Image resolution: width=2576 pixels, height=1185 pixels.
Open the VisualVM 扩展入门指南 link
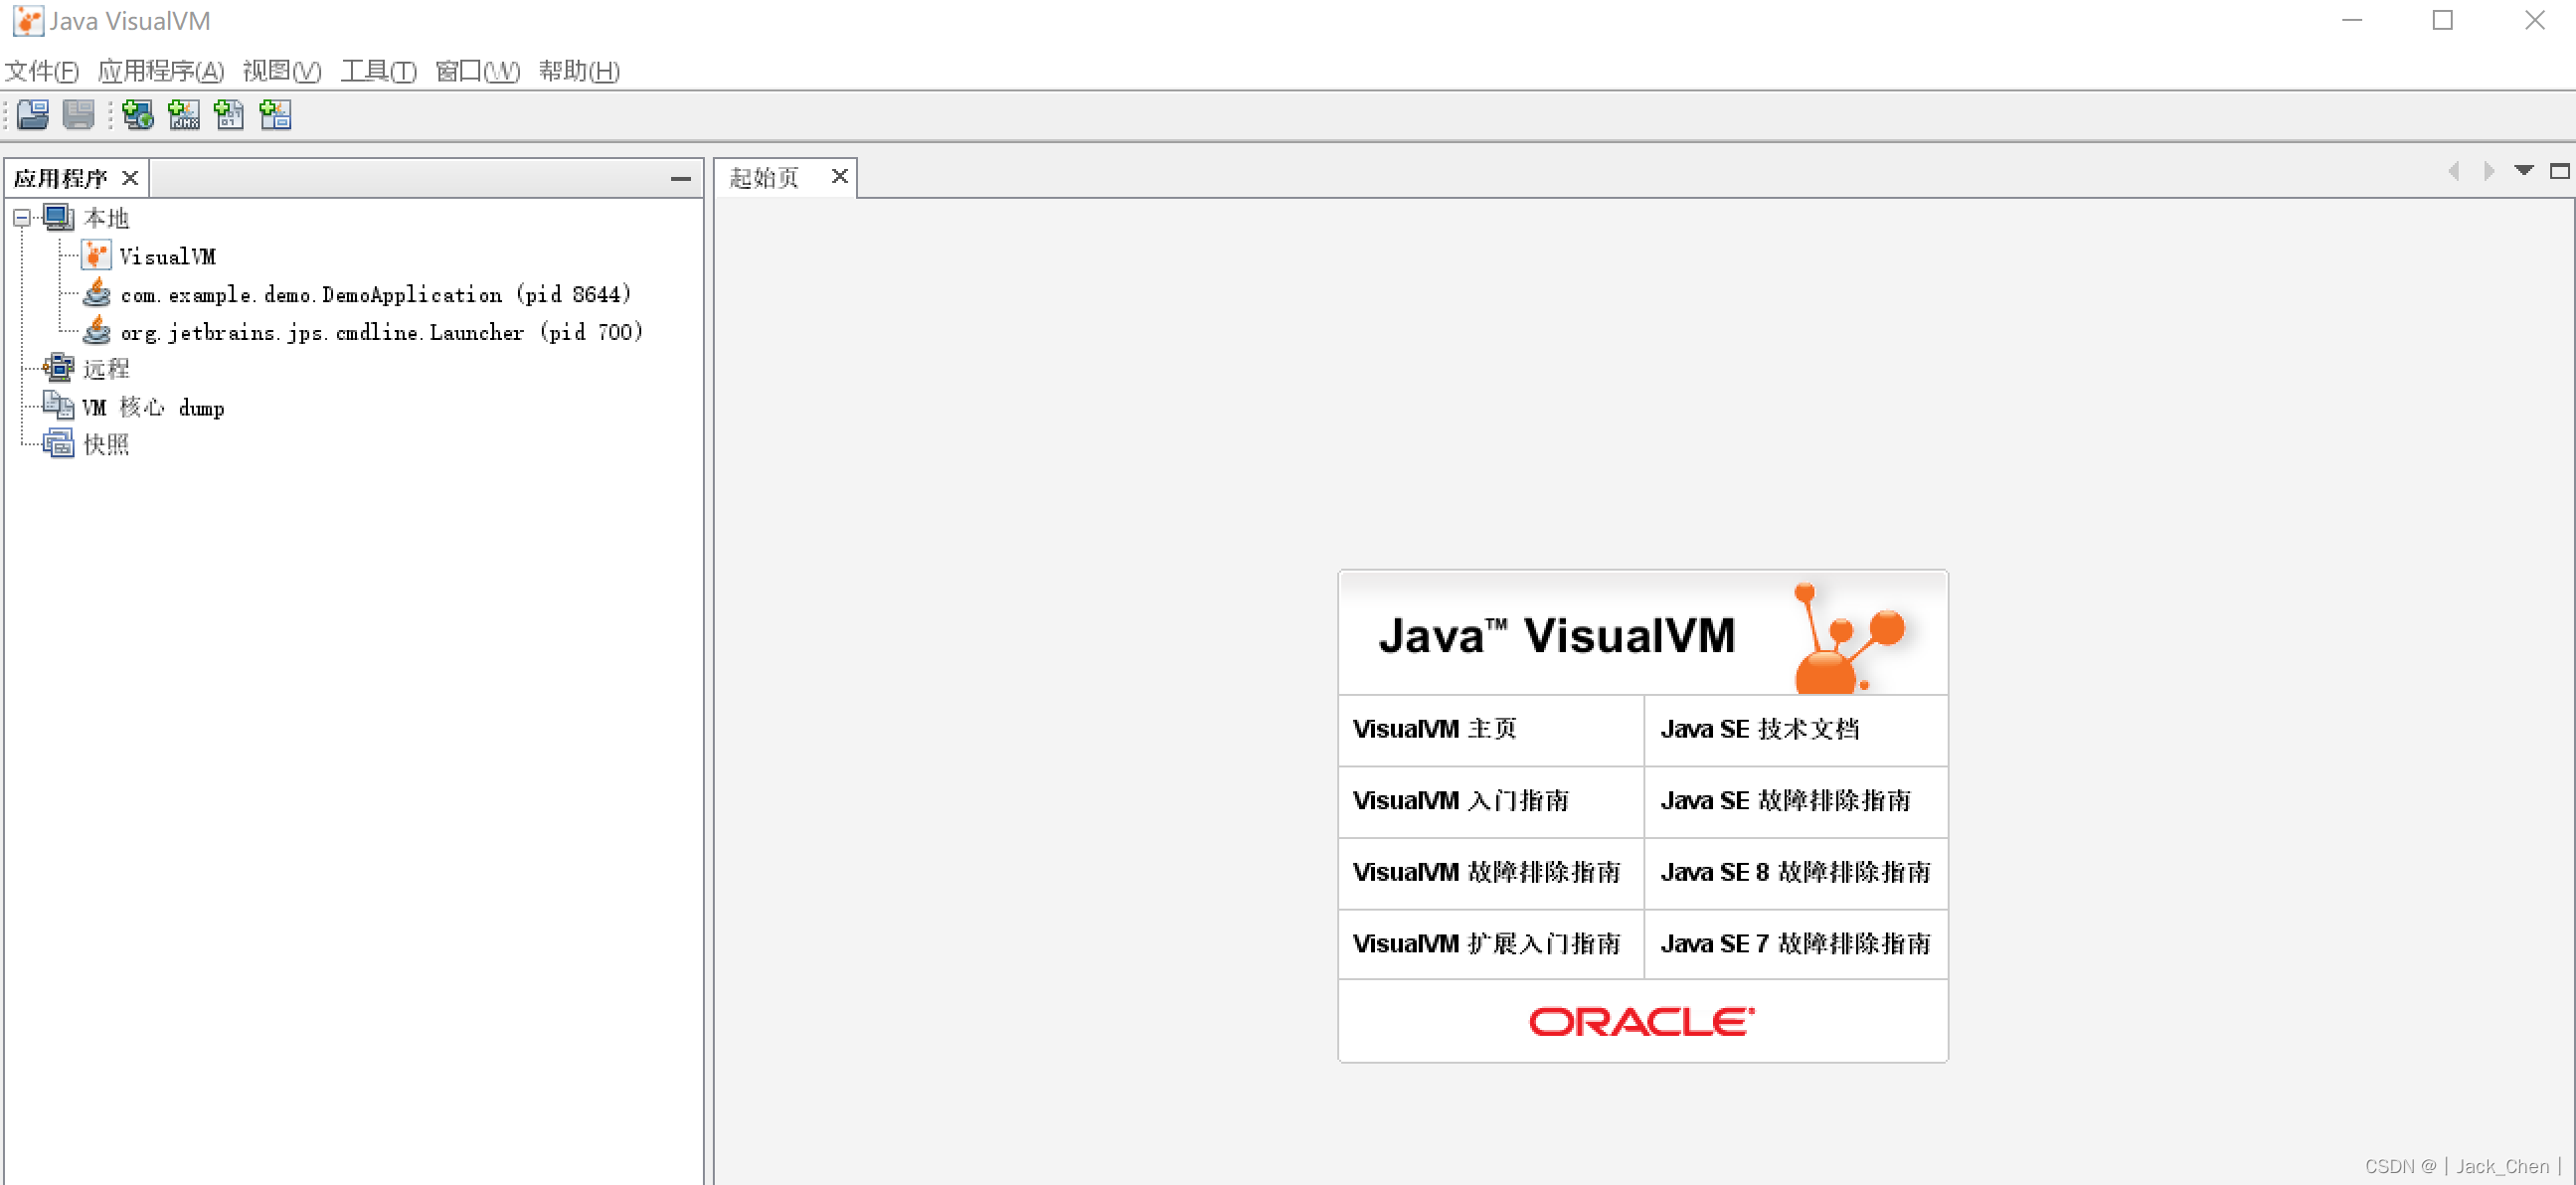coord(1486,943)
